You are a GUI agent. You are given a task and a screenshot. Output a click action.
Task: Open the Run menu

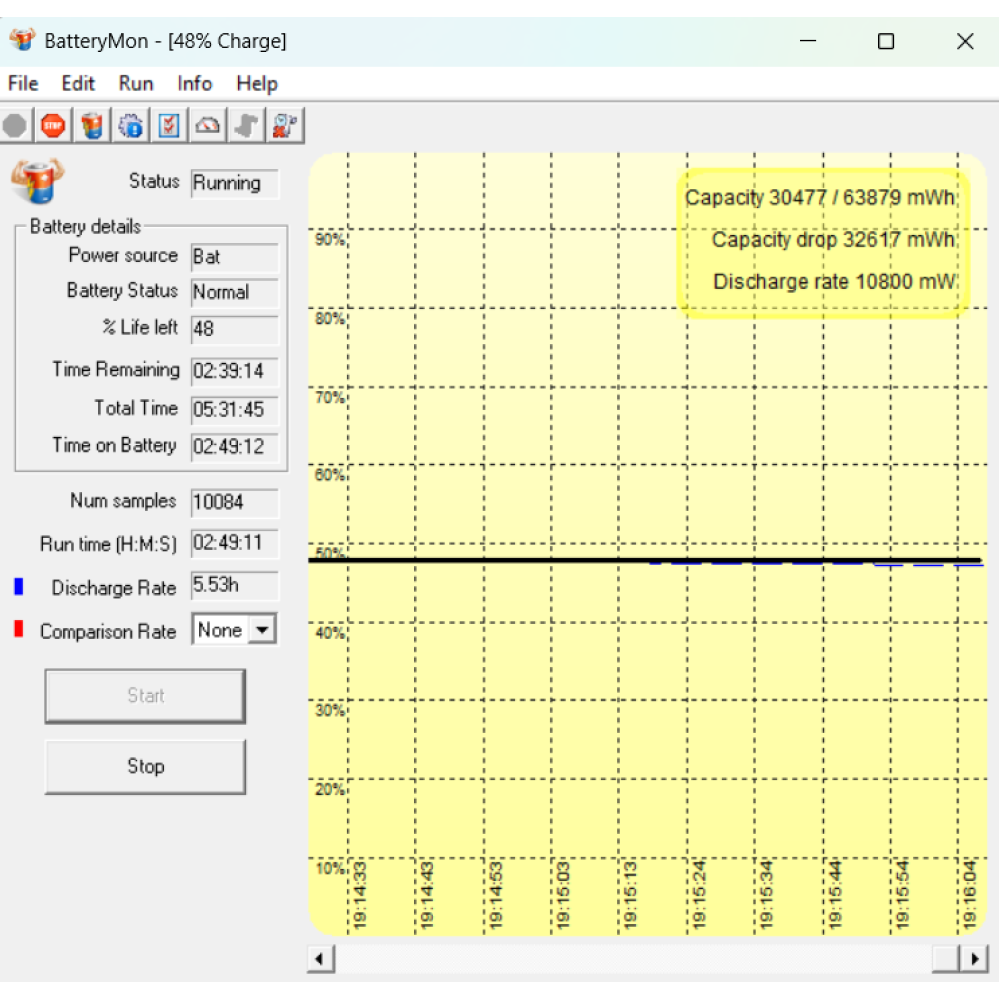click(x=136, y=84)
